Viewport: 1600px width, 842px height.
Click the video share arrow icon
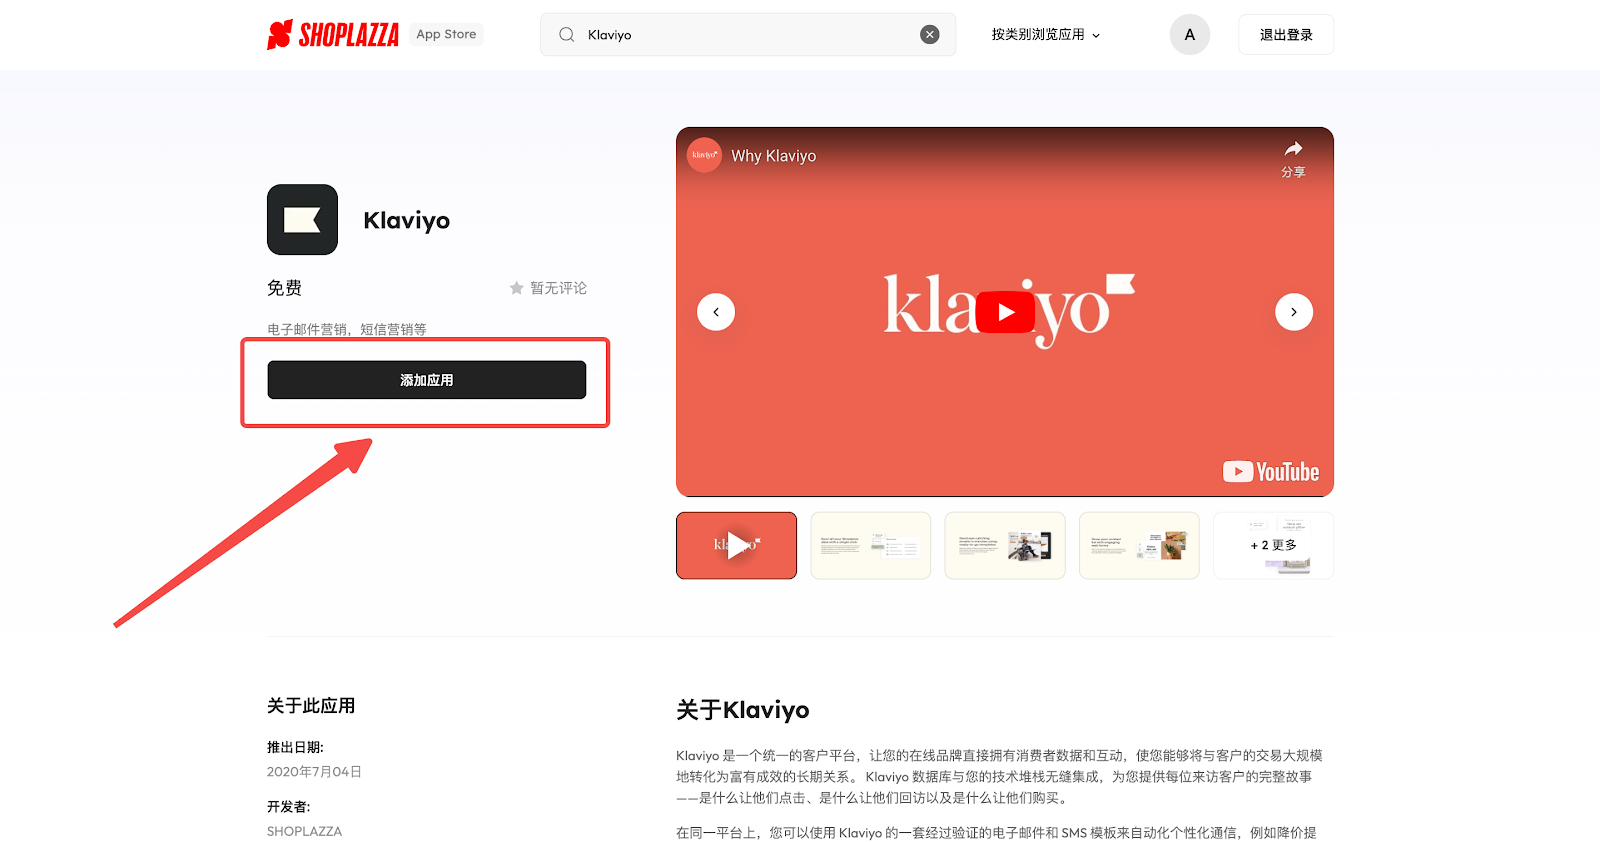(1293, 150)
